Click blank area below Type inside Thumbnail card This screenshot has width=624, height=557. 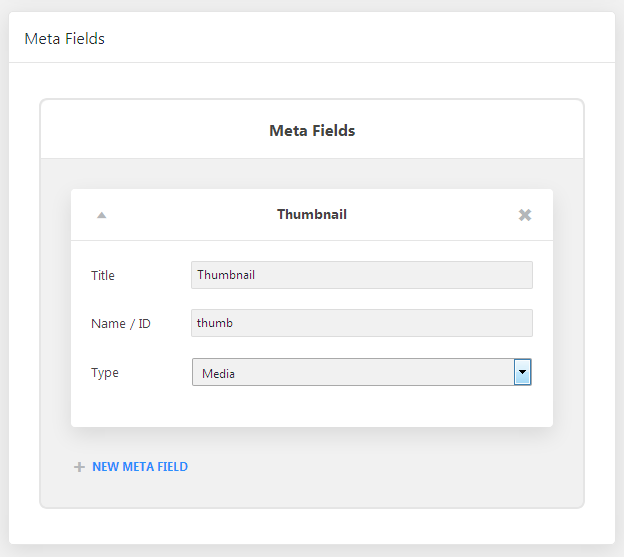click(x=312, y=407)
